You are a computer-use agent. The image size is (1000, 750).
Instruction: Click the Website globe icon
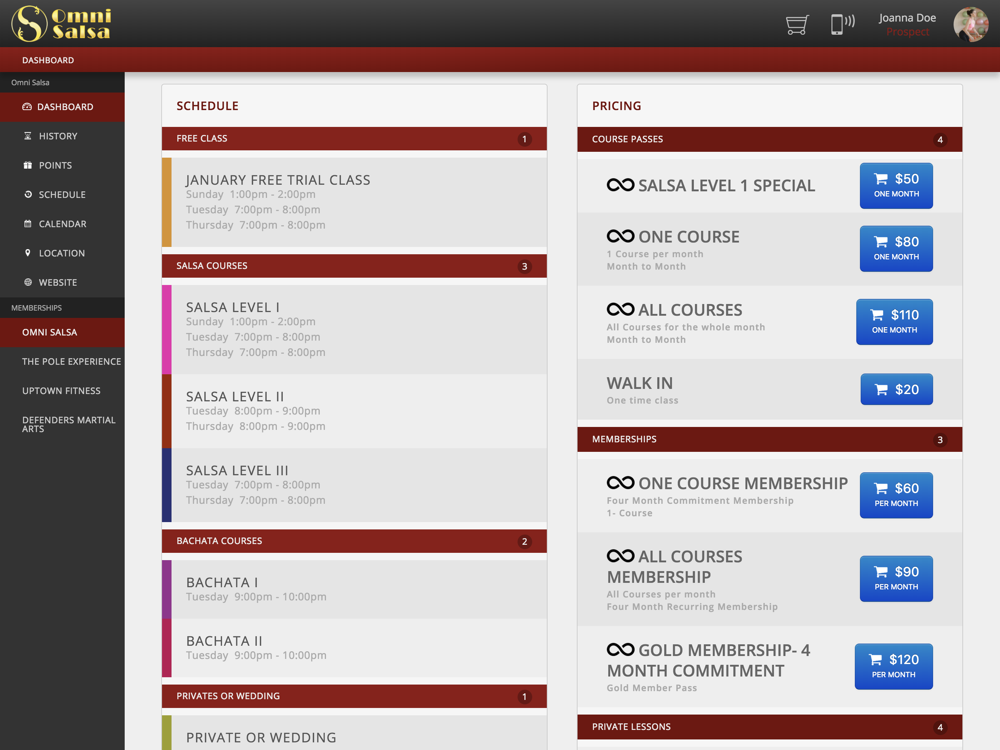(27, 282)
